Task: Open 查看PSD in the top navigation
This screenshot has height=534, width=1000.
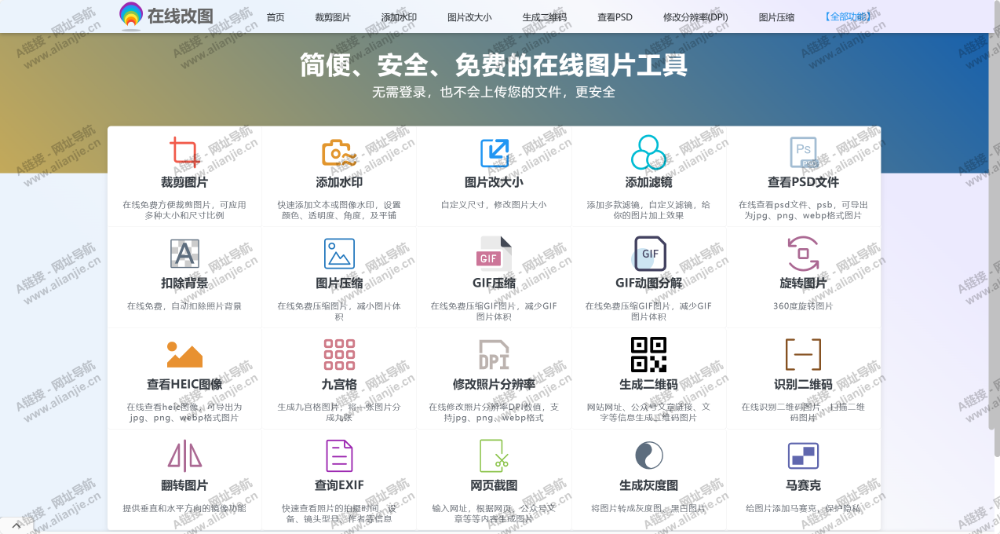Action: (x=615, y=17)
